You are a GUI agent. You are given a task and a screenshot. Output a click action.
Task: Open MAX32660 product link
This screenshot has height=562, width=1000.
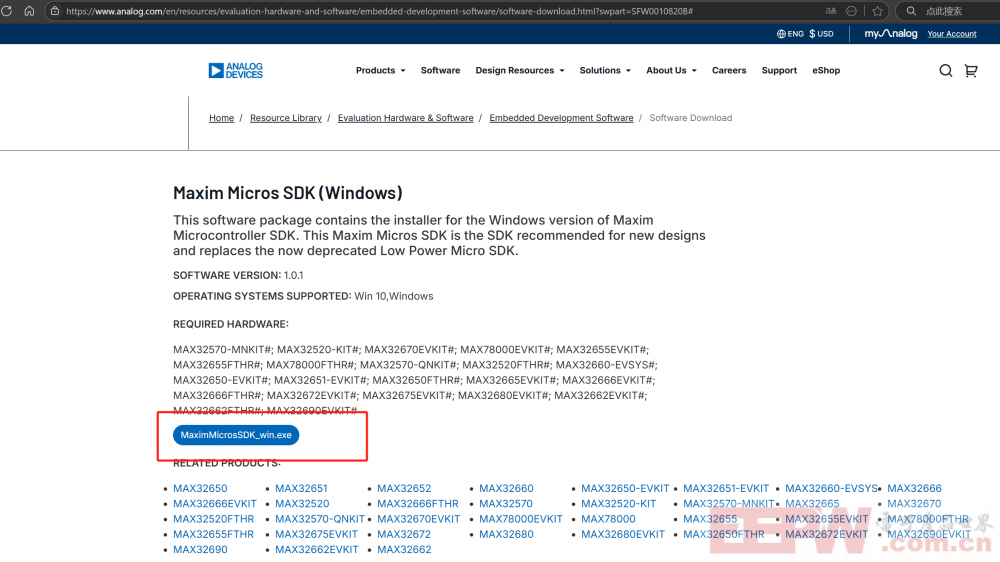(506, 489)
